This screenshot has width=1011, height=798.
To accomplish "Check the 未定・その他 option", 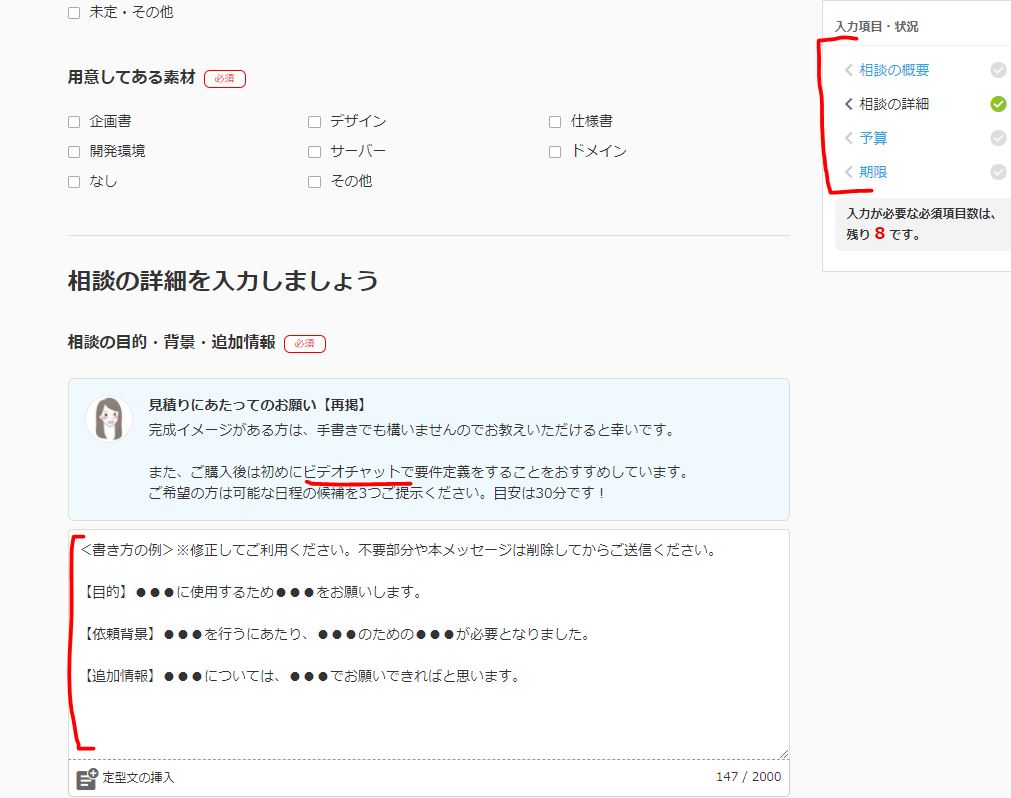I will [74, 13].
